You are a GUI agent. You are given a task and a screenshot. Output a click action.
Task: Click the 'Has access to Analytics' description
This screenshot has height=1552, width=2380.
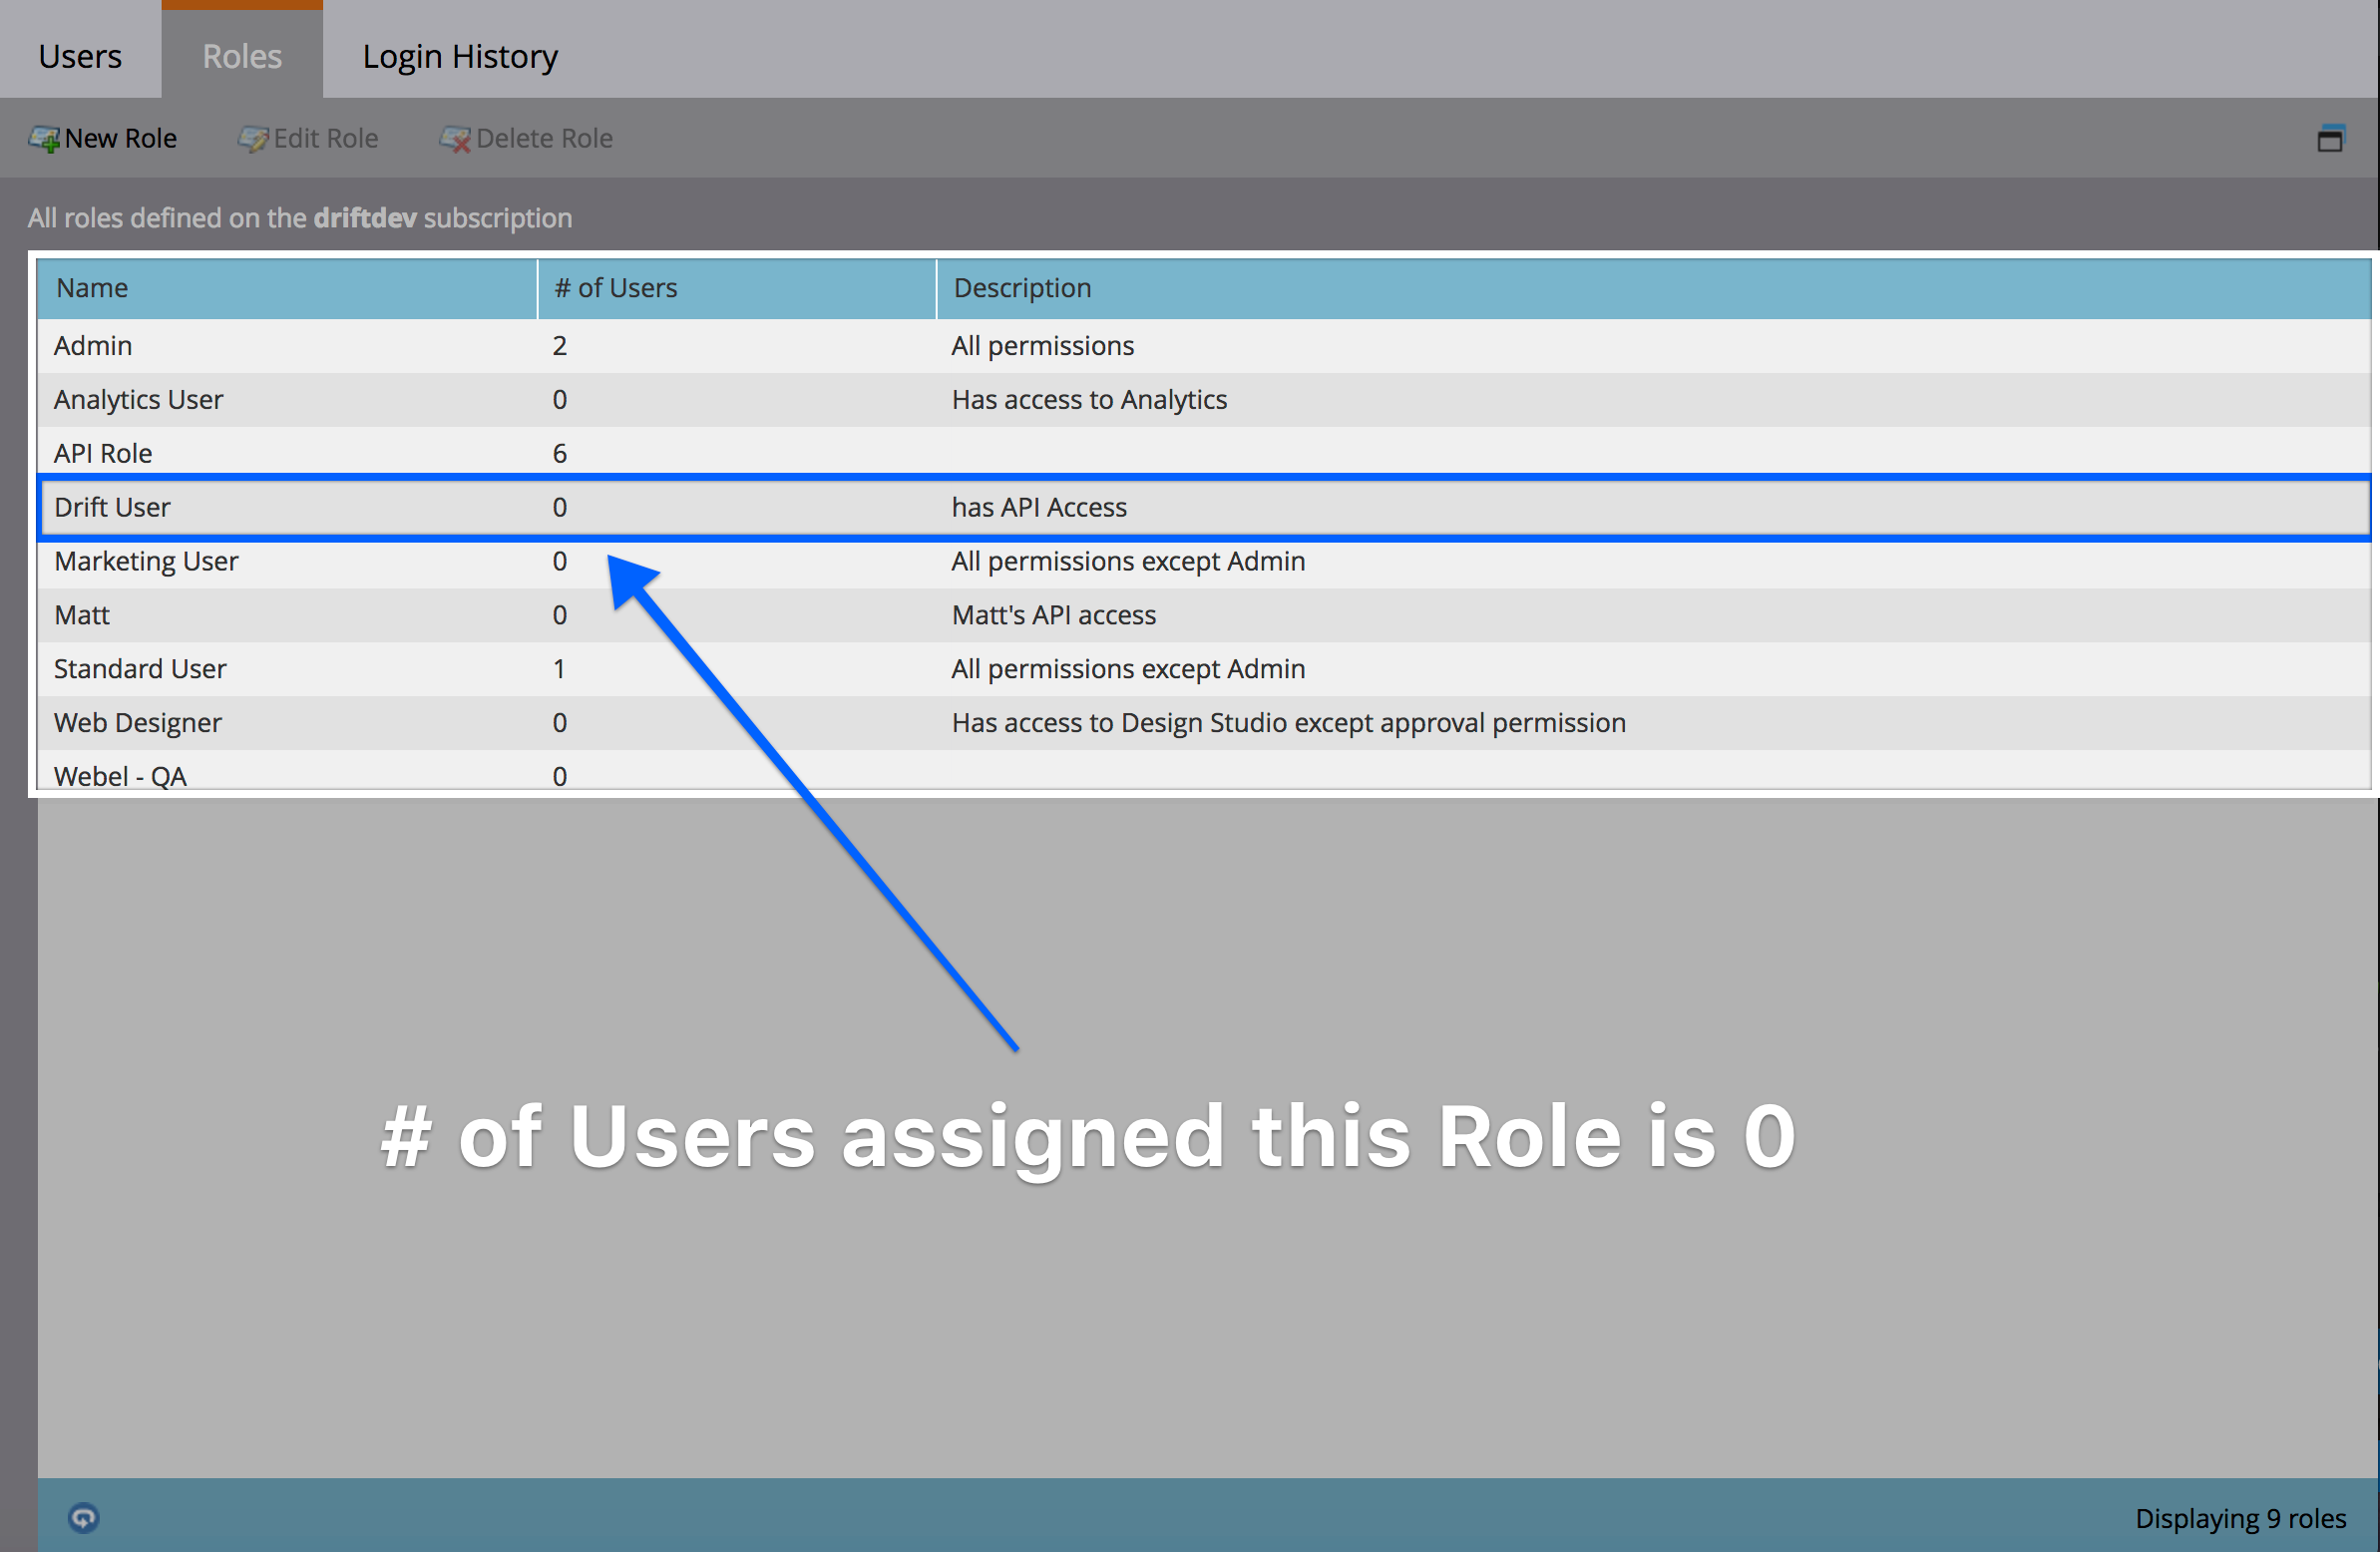pos(1089,400)
